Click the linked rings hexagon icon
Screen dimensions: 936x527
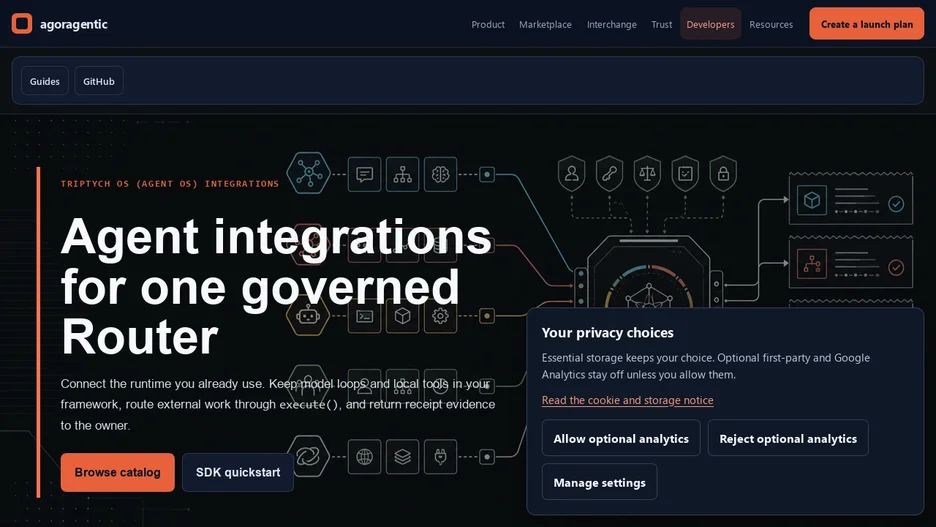309,457
